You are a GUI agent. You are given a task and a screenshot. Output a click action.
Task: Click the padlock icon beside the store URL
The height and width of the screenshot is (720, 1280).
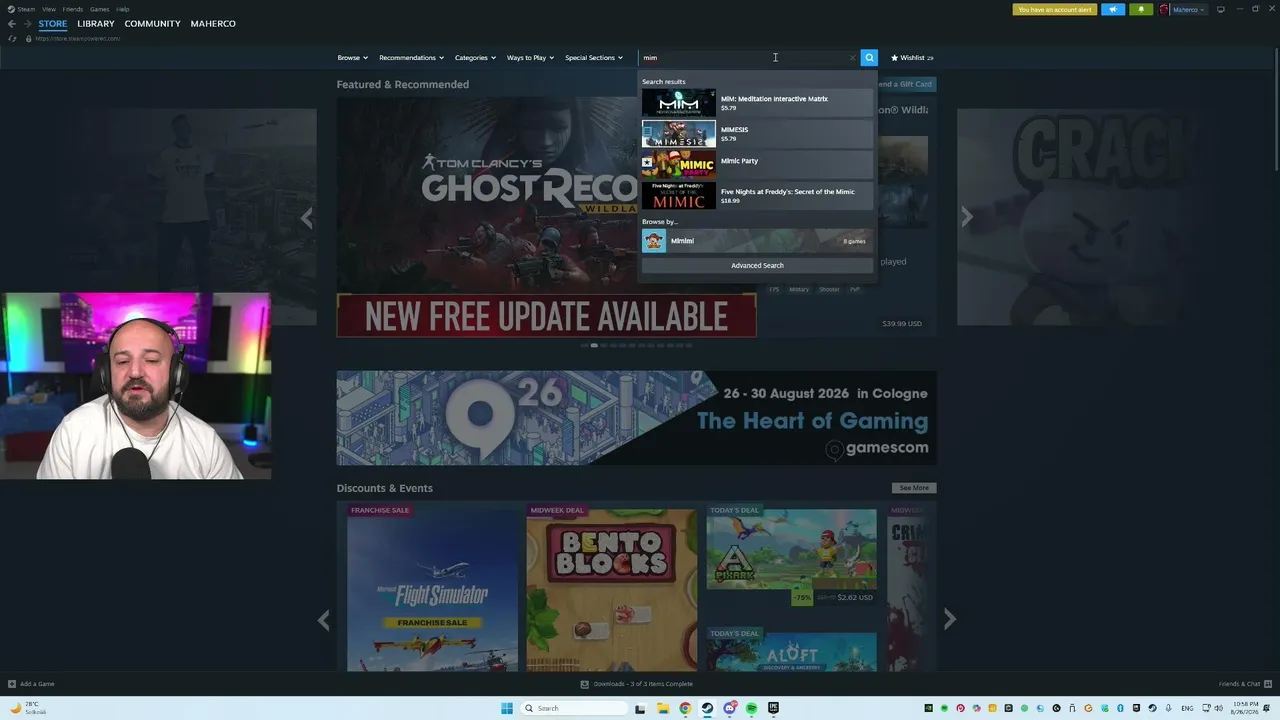28,39
